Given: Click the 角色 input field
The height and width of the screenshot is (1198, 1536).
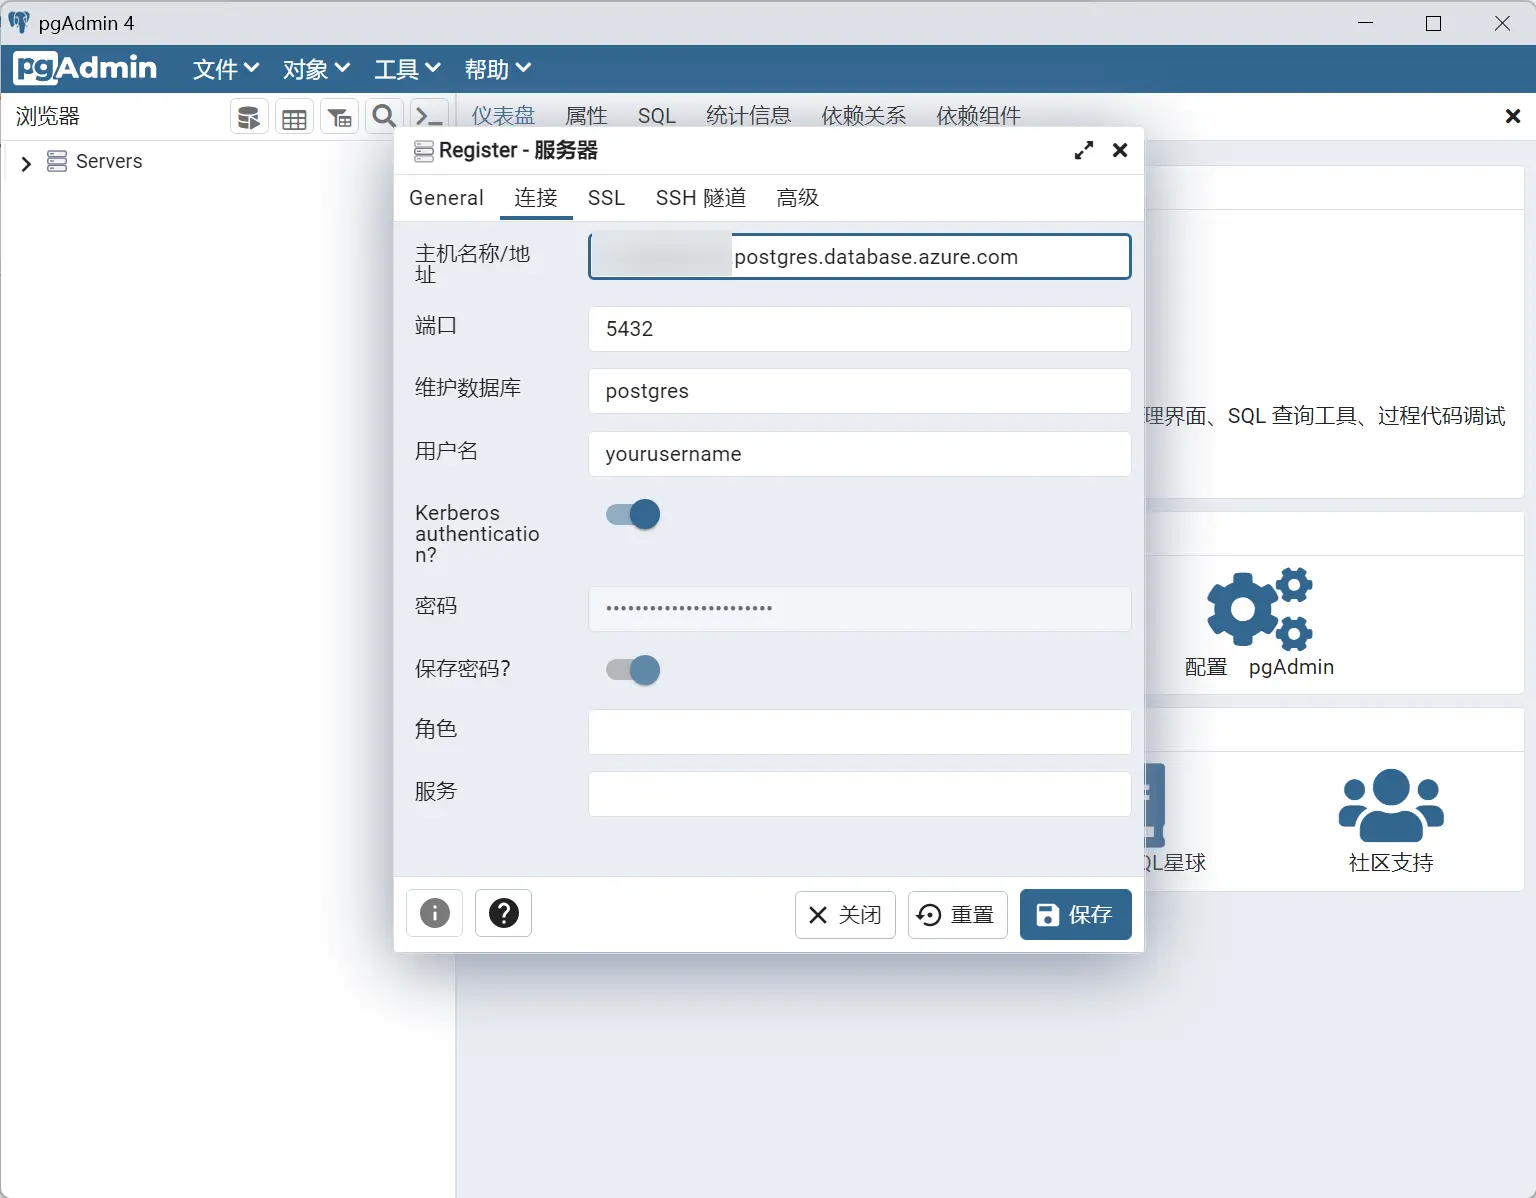Looking at the screenshot, I should tap(860, 732).
